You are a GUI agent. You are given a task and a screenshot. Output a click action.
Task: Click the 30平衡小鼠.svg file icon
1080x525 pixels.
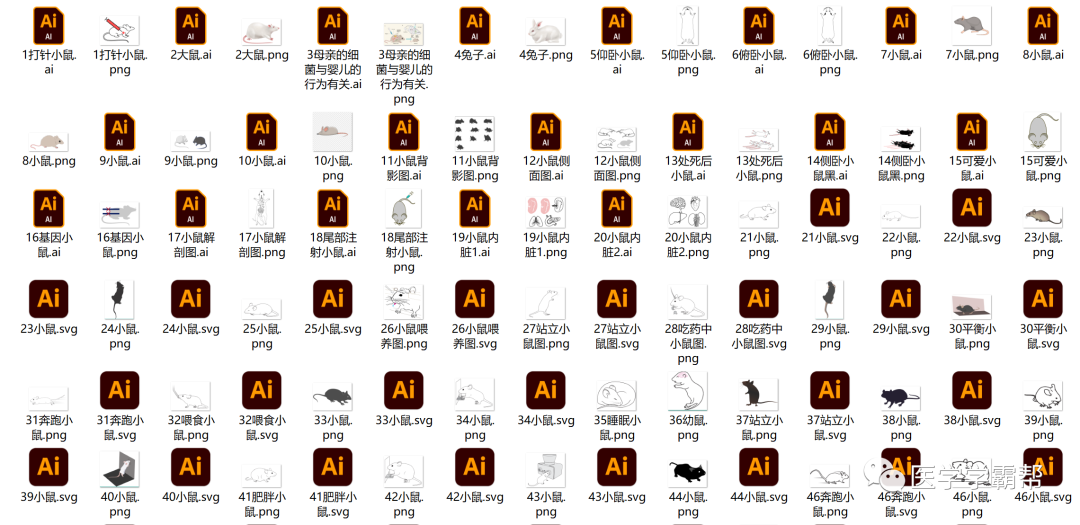click(x=1042, y=299)
